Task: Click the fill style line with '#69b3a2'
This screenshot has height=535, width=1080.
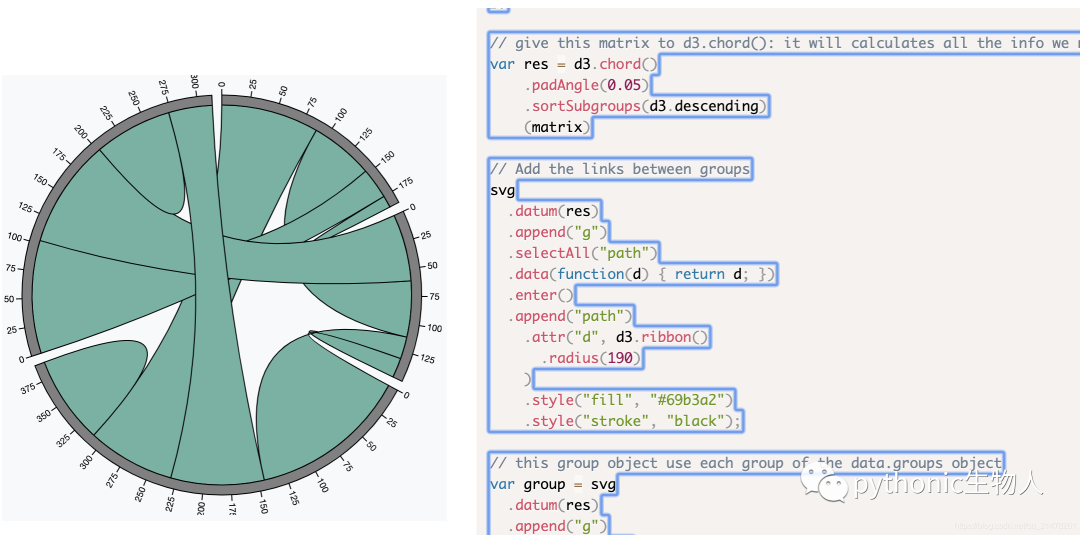Action: click(628, 399)
